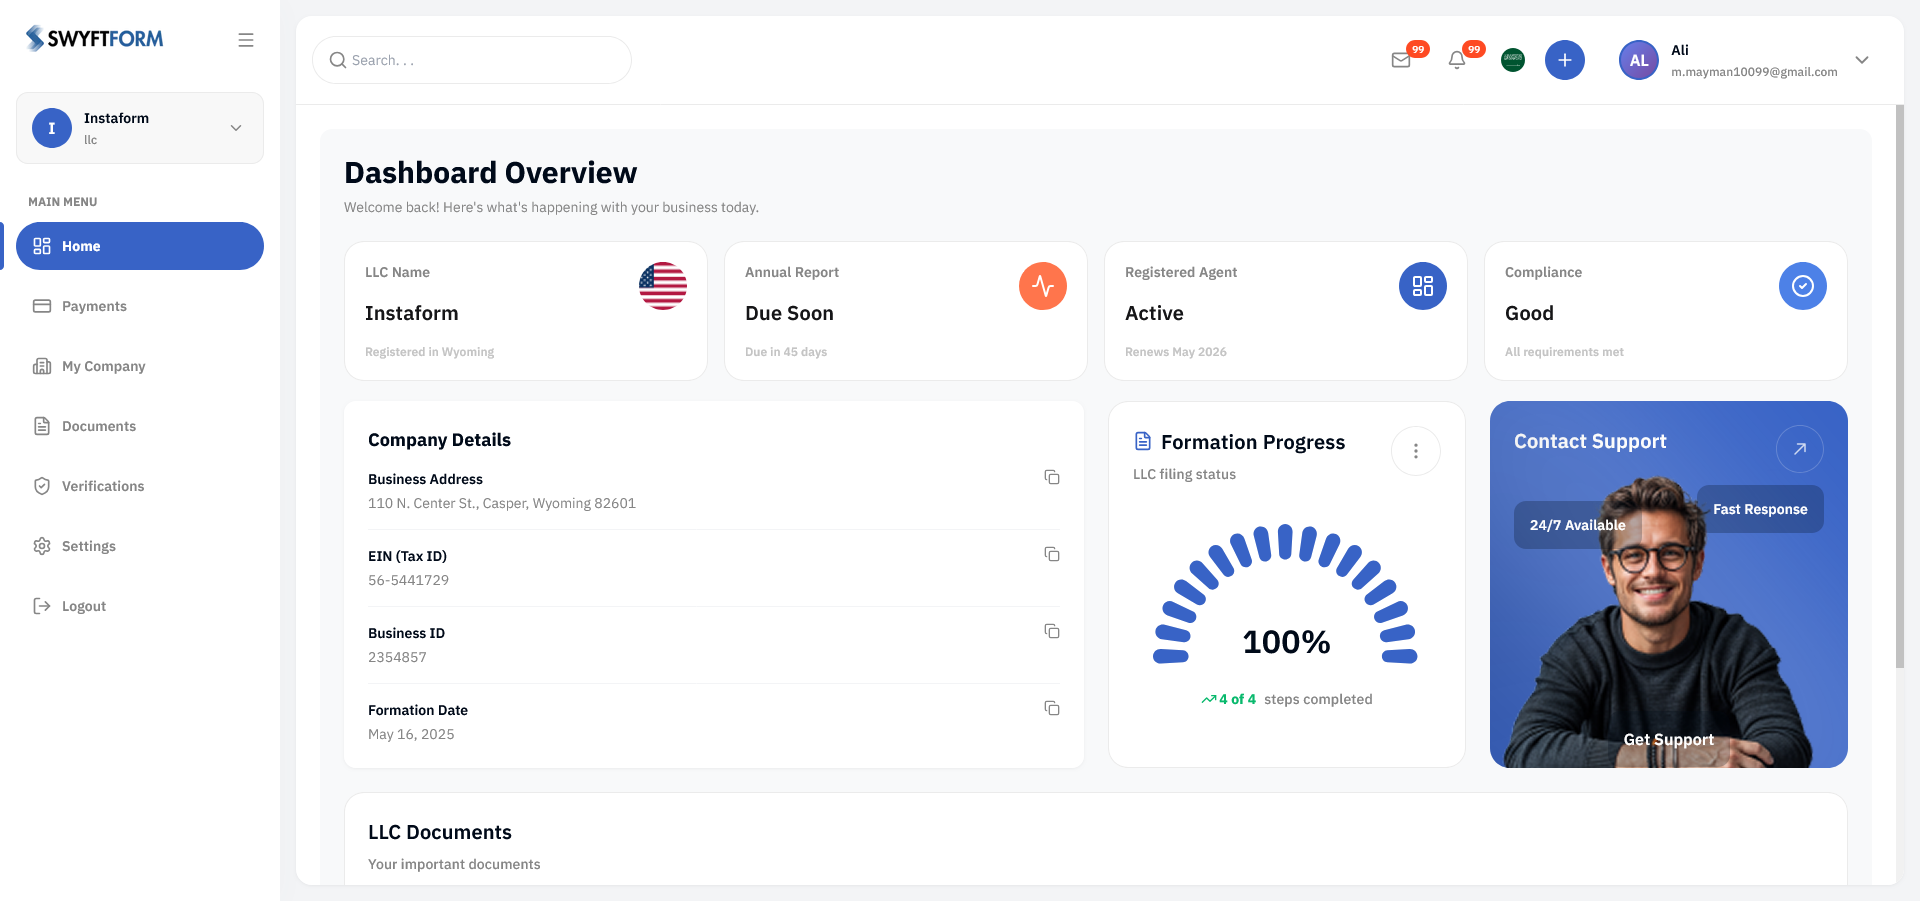Click the blue plus button in the header
The width and height of the screenshot is (1920, 901).
[1564, 60]
